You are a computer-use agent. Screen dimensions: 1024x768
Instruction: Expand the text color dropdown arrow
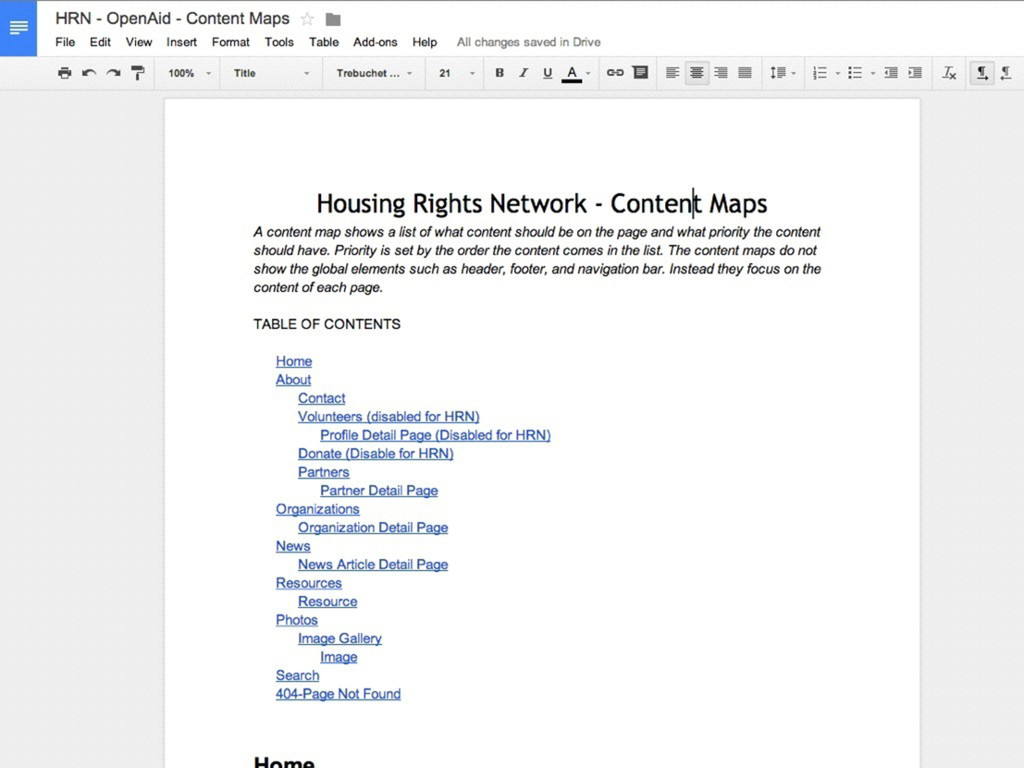click(588, 73)
